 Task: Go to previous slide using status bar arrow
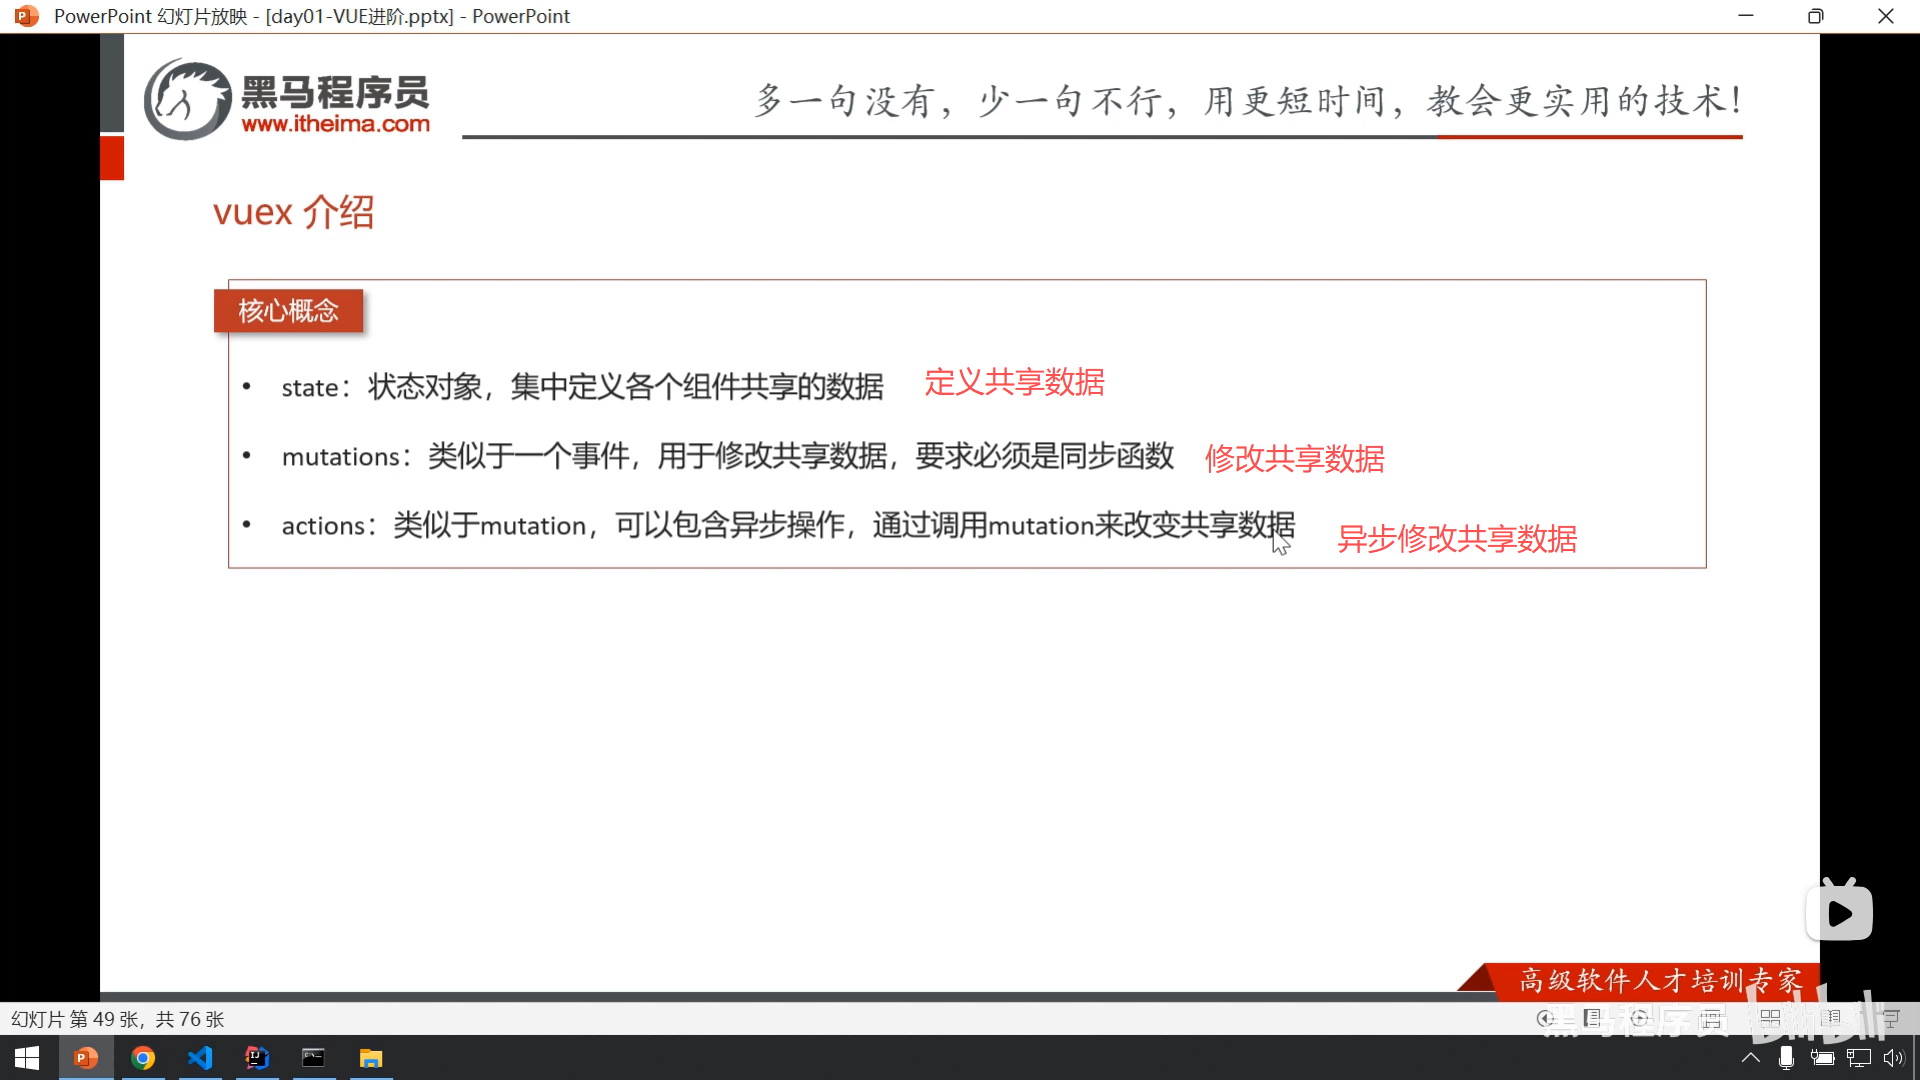click(x=1546, y=1018)
